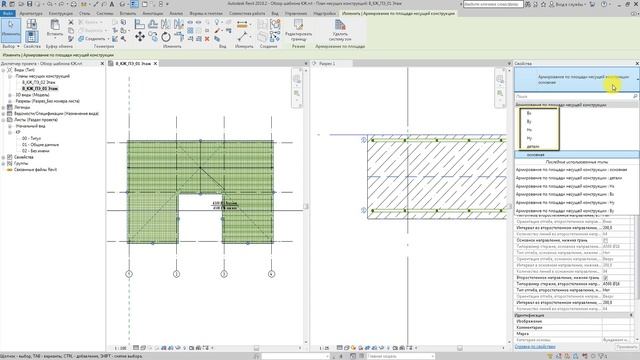Choose the Offset tool in Изменить panel
The width and height of the screenshot is (640, 360).
pyautogui.click(x=153, y=24)
